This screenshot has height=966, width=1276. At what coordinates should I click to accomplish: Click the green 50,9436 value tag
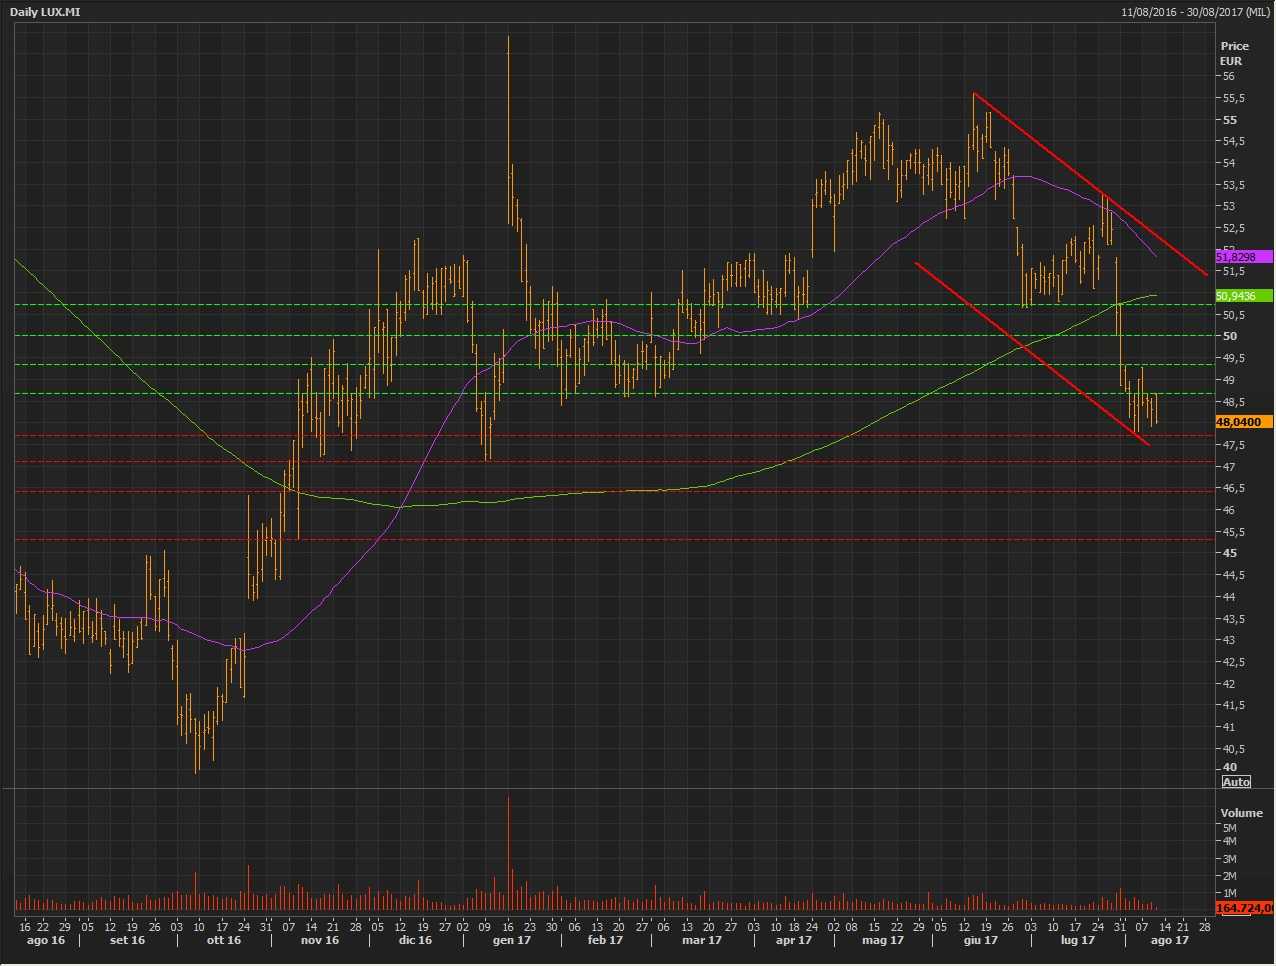point(1242,296)
